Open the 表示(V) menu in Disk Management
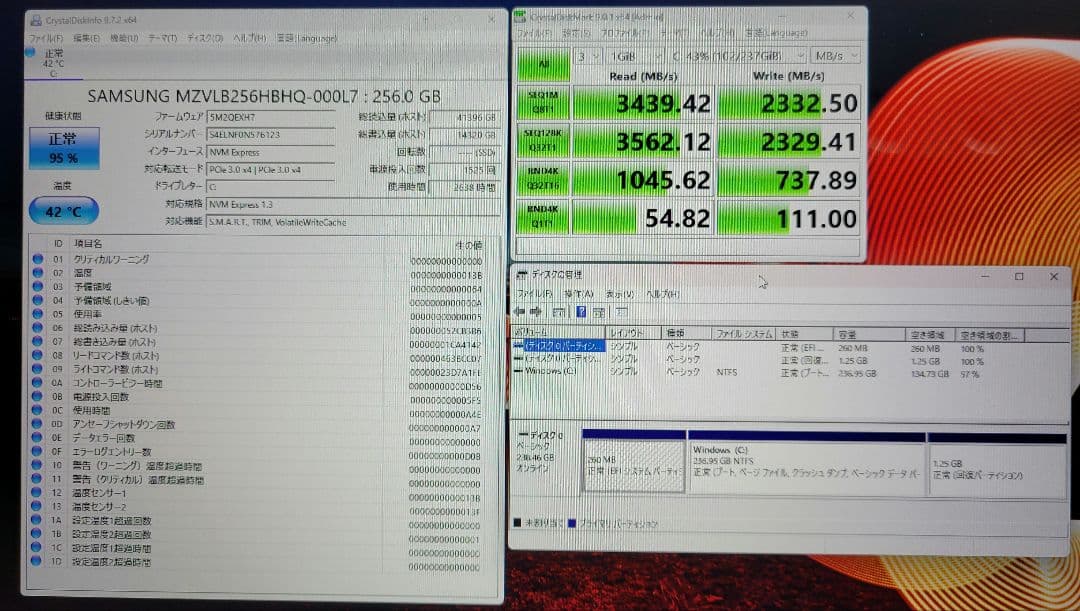1080x611 pixels. [620, 294]
